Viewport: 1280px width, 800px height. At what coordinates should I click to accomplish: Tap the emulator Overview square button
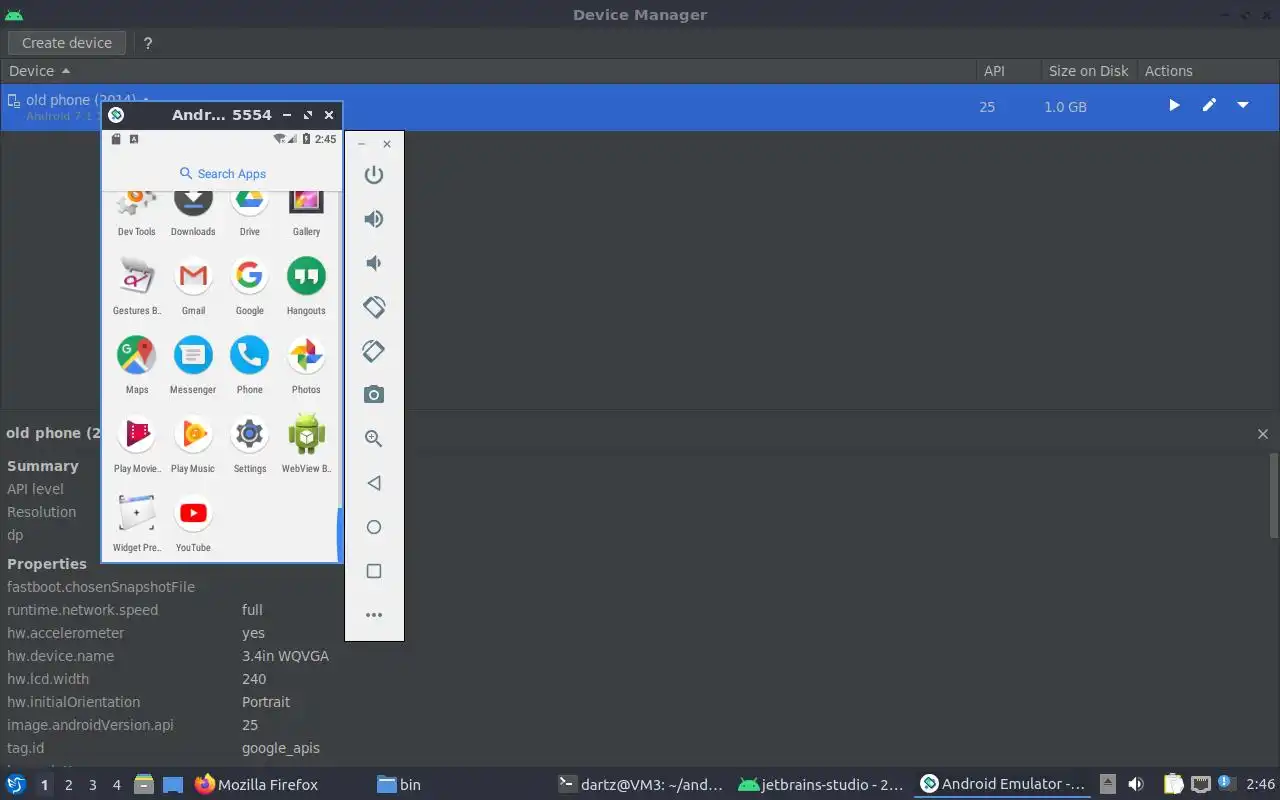[x=374, y=571]
